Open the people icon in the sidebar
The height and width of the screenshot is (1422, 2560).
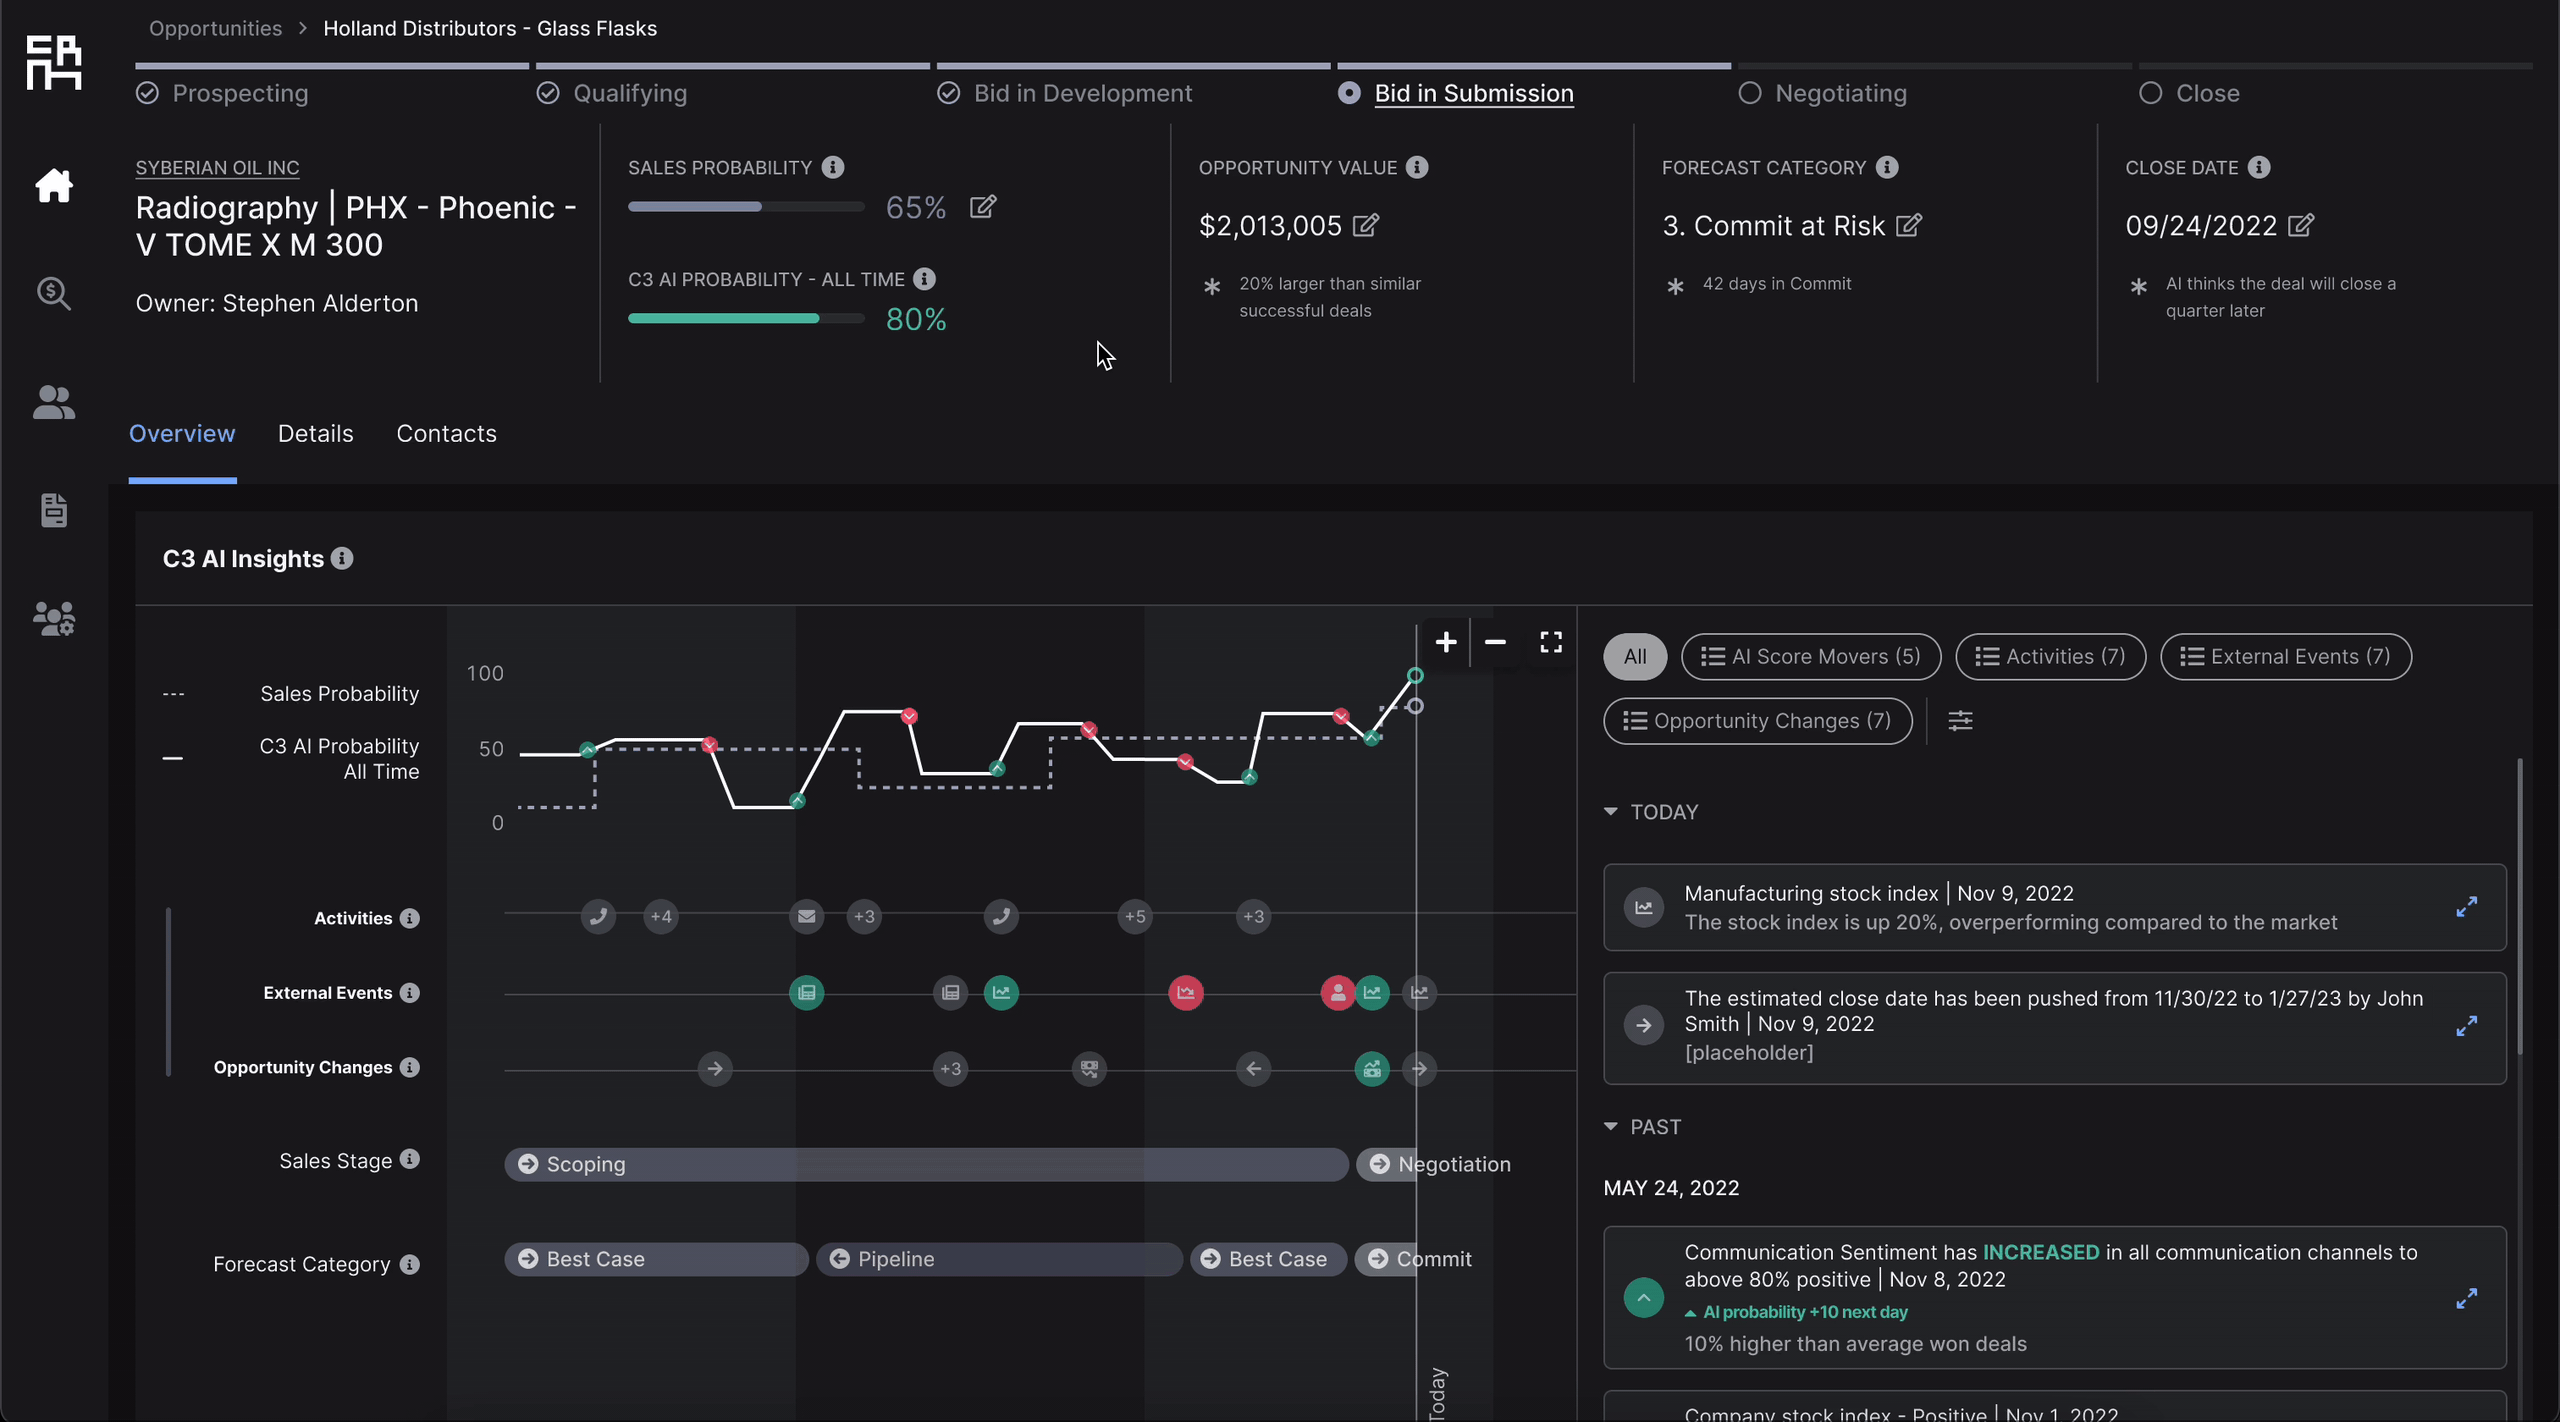pyautogui.click(x=54, y=402)
